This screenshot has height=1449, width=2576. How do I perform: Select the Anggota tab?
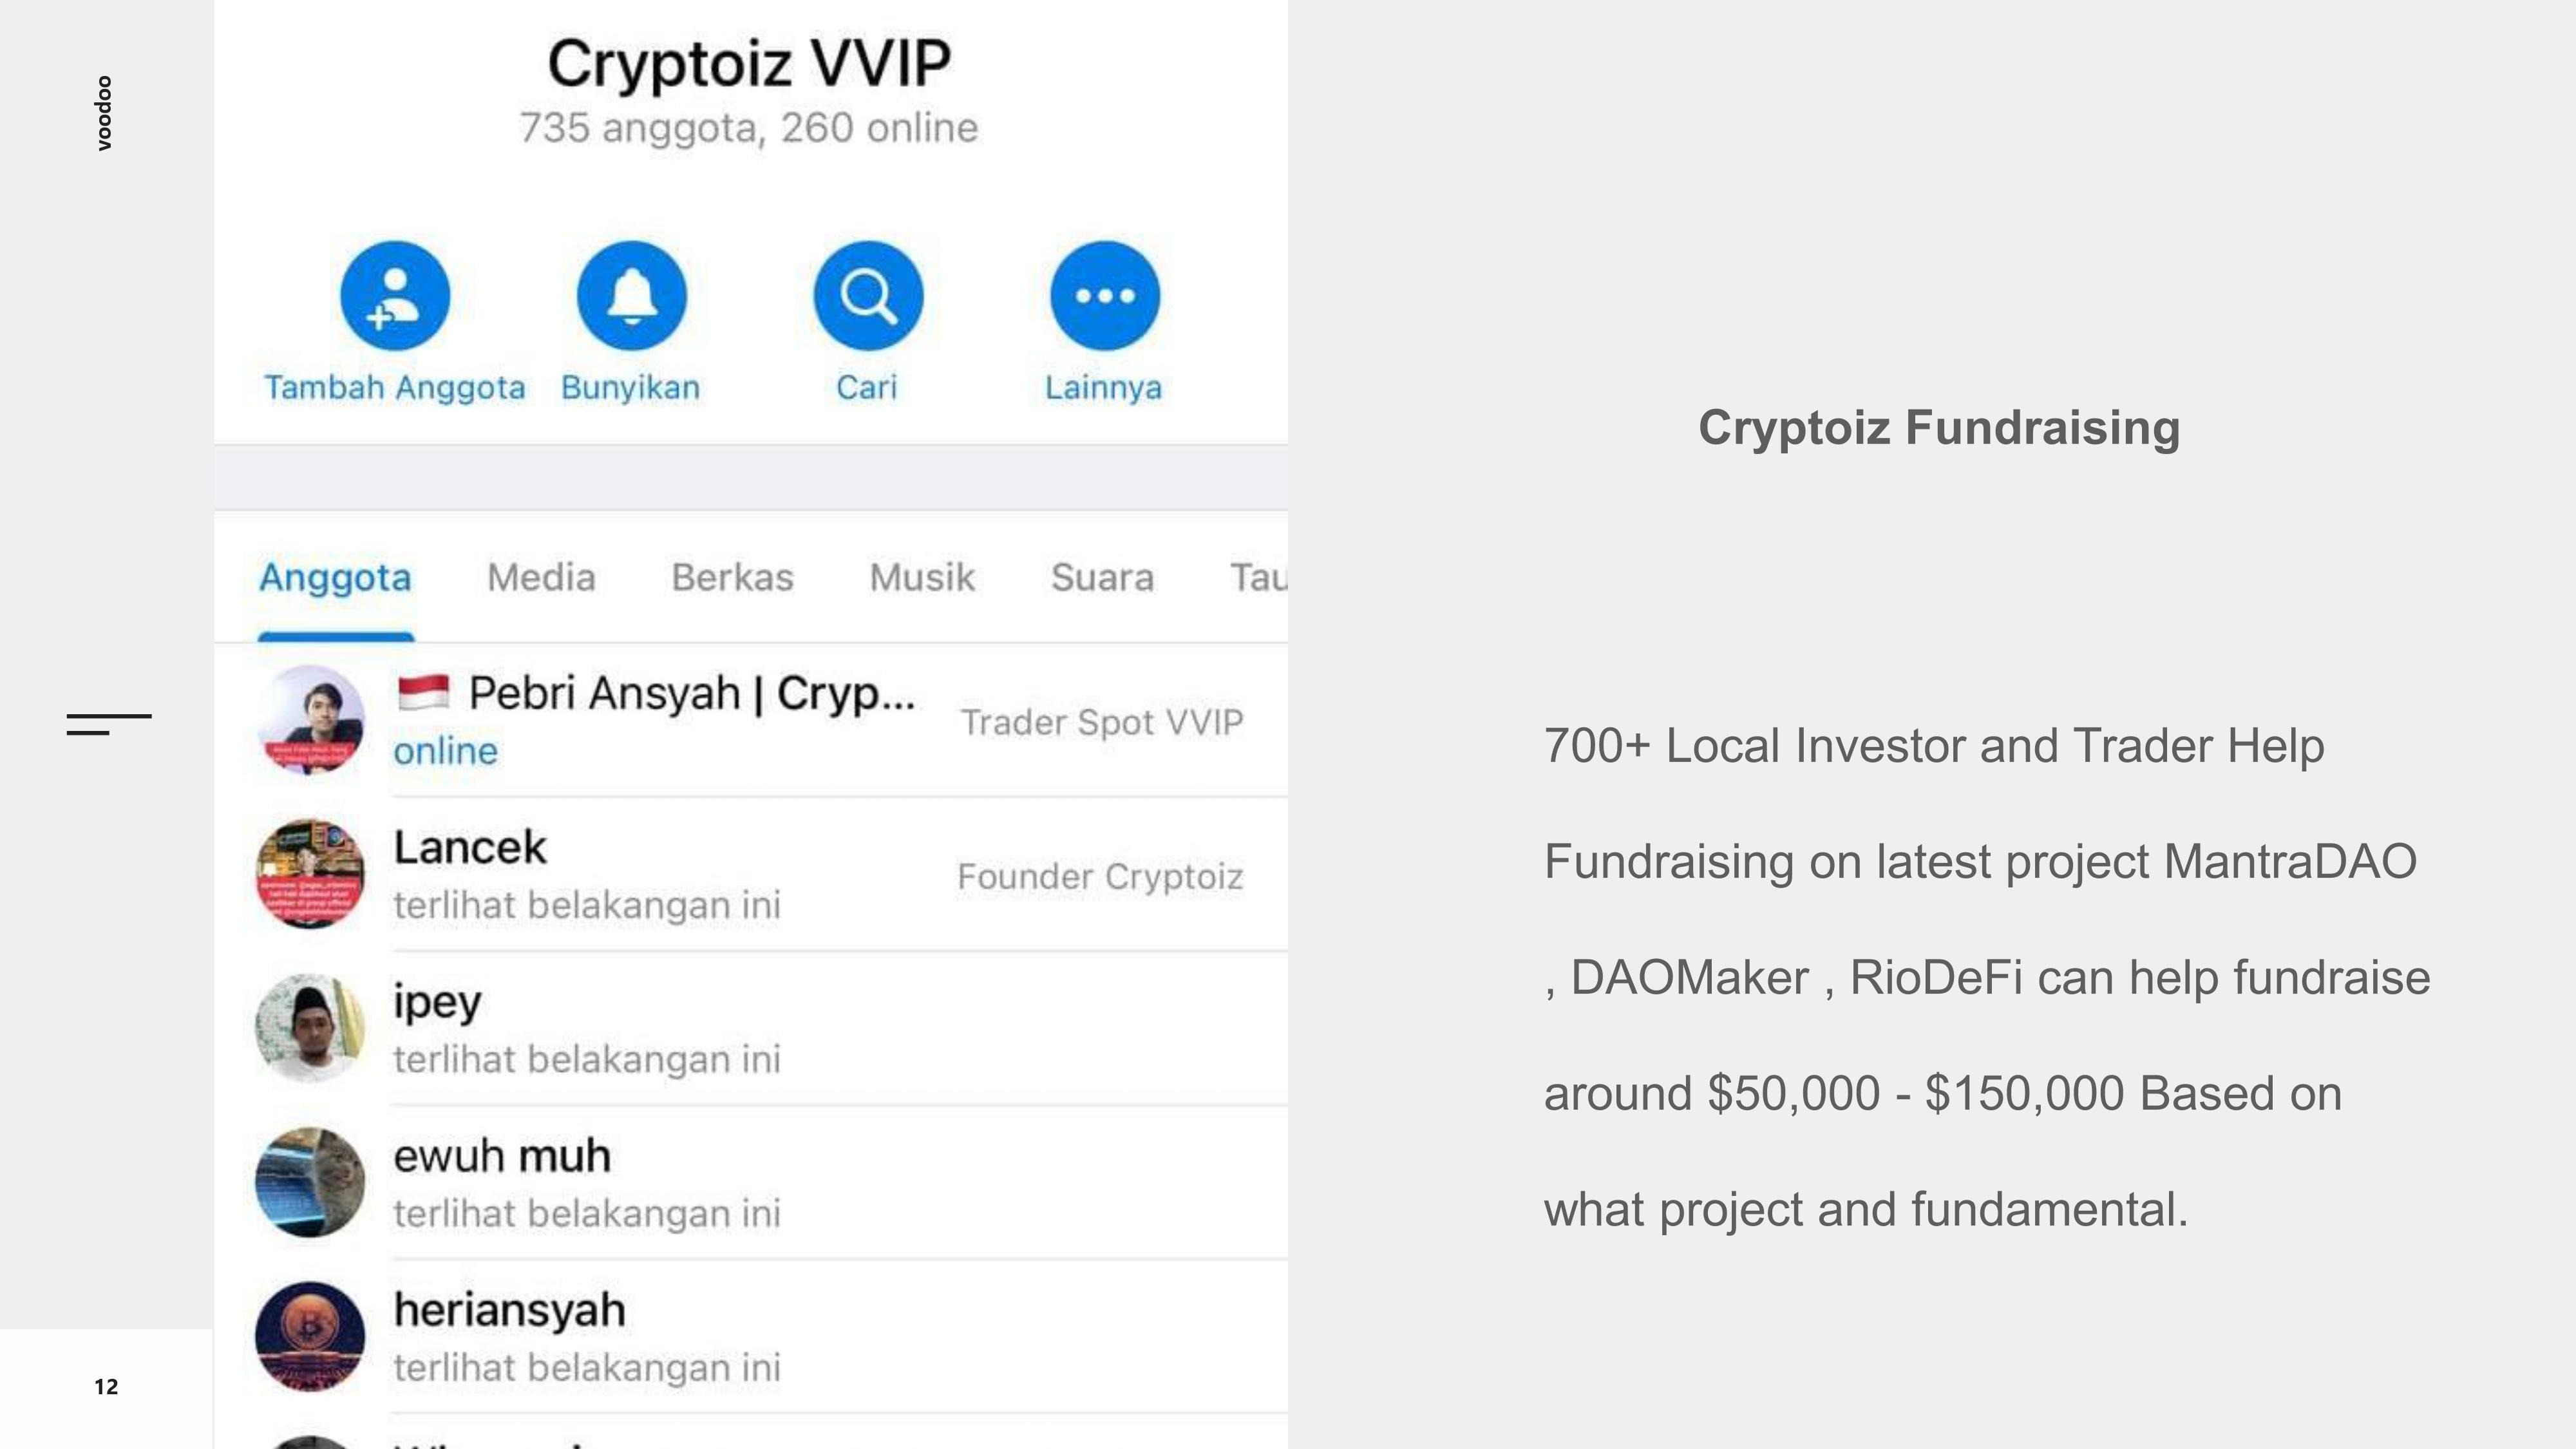[335, 578]
